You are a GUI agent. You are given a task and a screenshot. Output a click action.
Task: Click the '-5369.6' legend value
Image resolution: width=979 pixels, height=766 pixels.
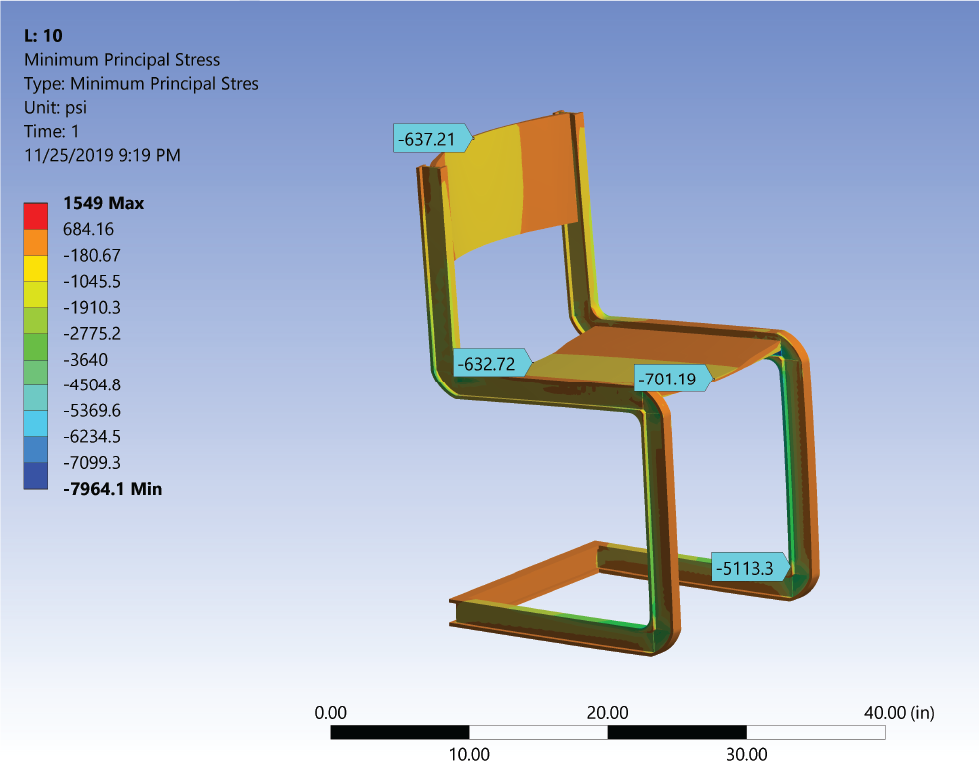[x=92, y=411]
